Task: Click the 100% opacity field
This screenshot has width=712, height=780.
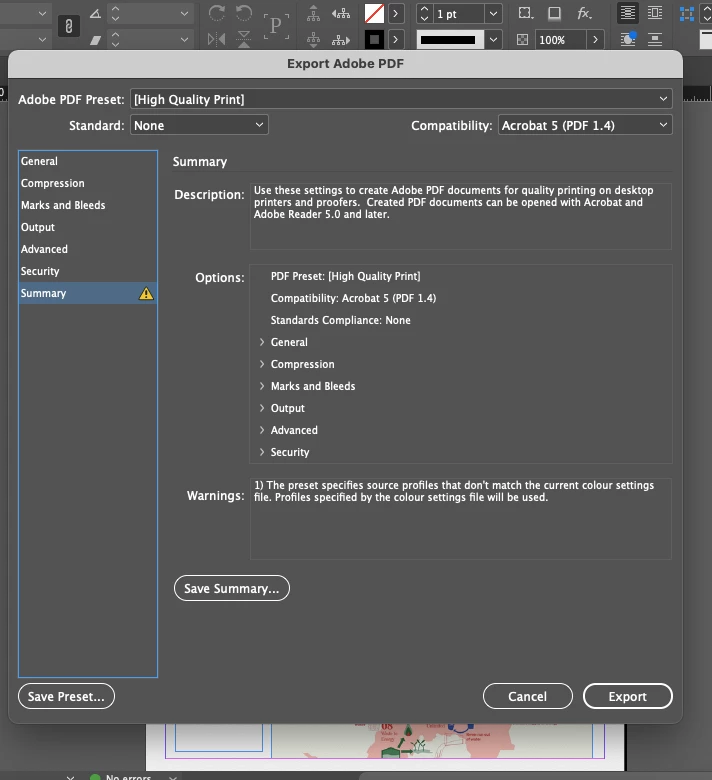Action: point(560,40)
